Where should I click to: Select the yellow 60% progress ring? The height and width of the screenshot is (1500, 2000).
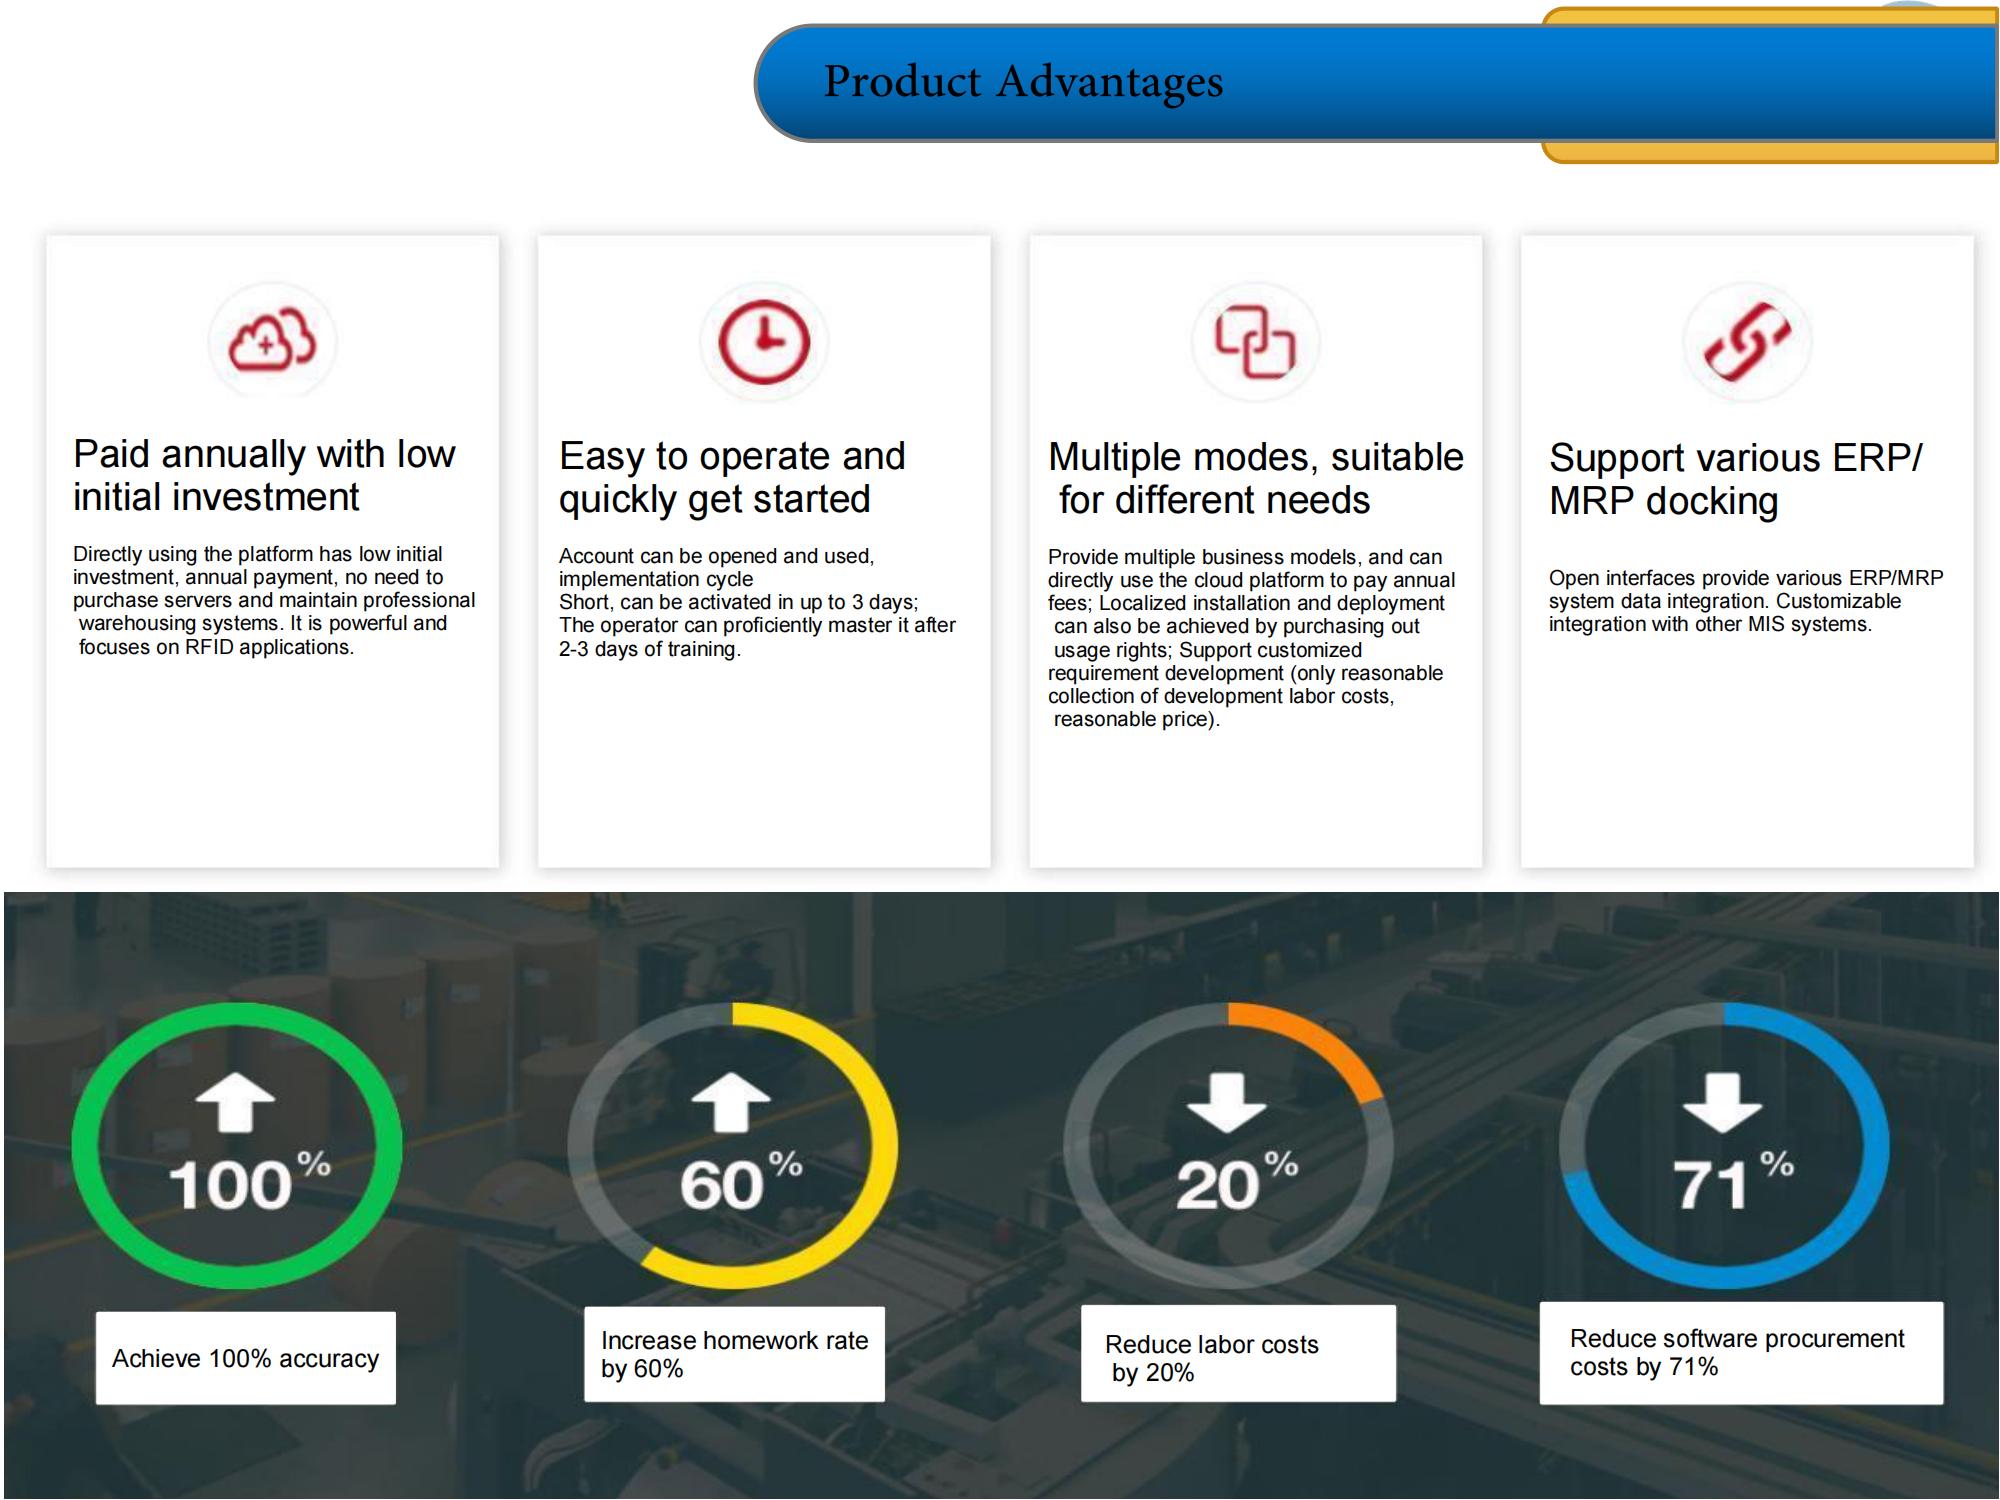tap(733, 1145)
